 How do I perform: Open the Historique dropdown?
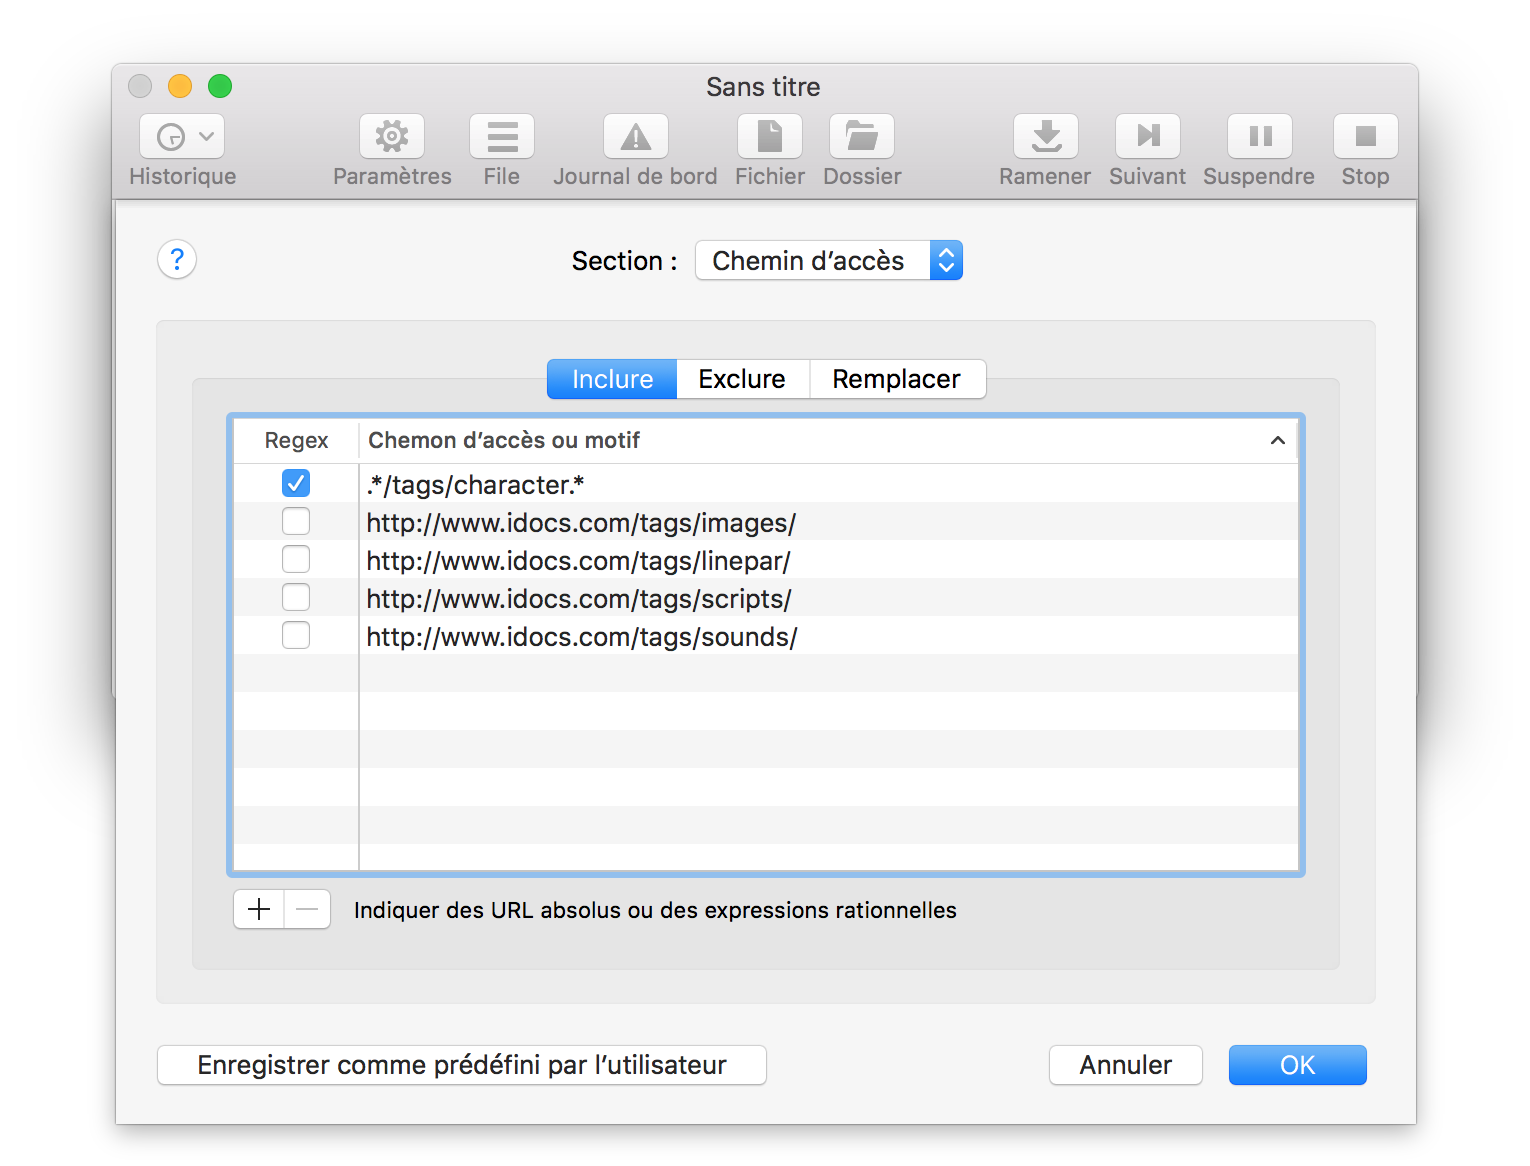[x=182, y=137]
